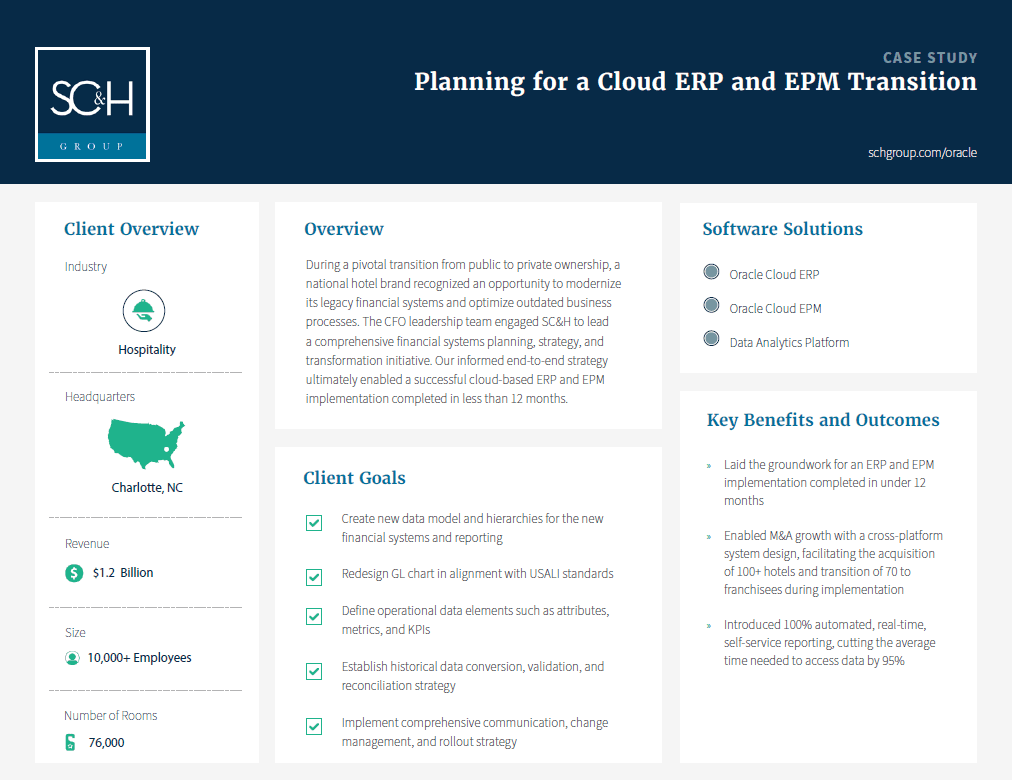Screen dimensions: 1012x780
Task: Click the 'Key Benefits and Outcomes' heading
Action: point(823,420)
